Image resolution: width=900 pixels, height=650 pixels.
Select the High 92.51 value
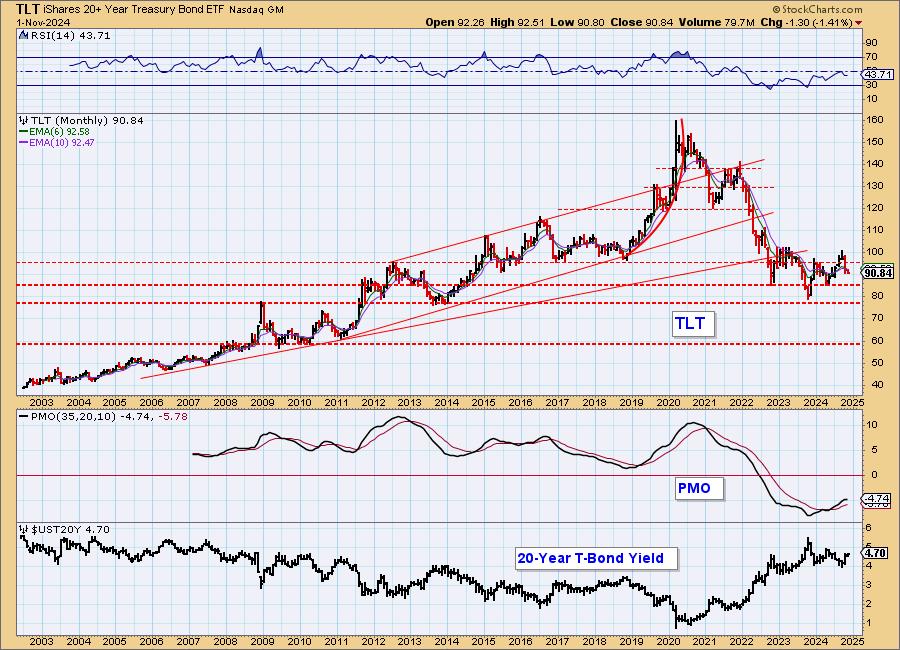(517, 22)
